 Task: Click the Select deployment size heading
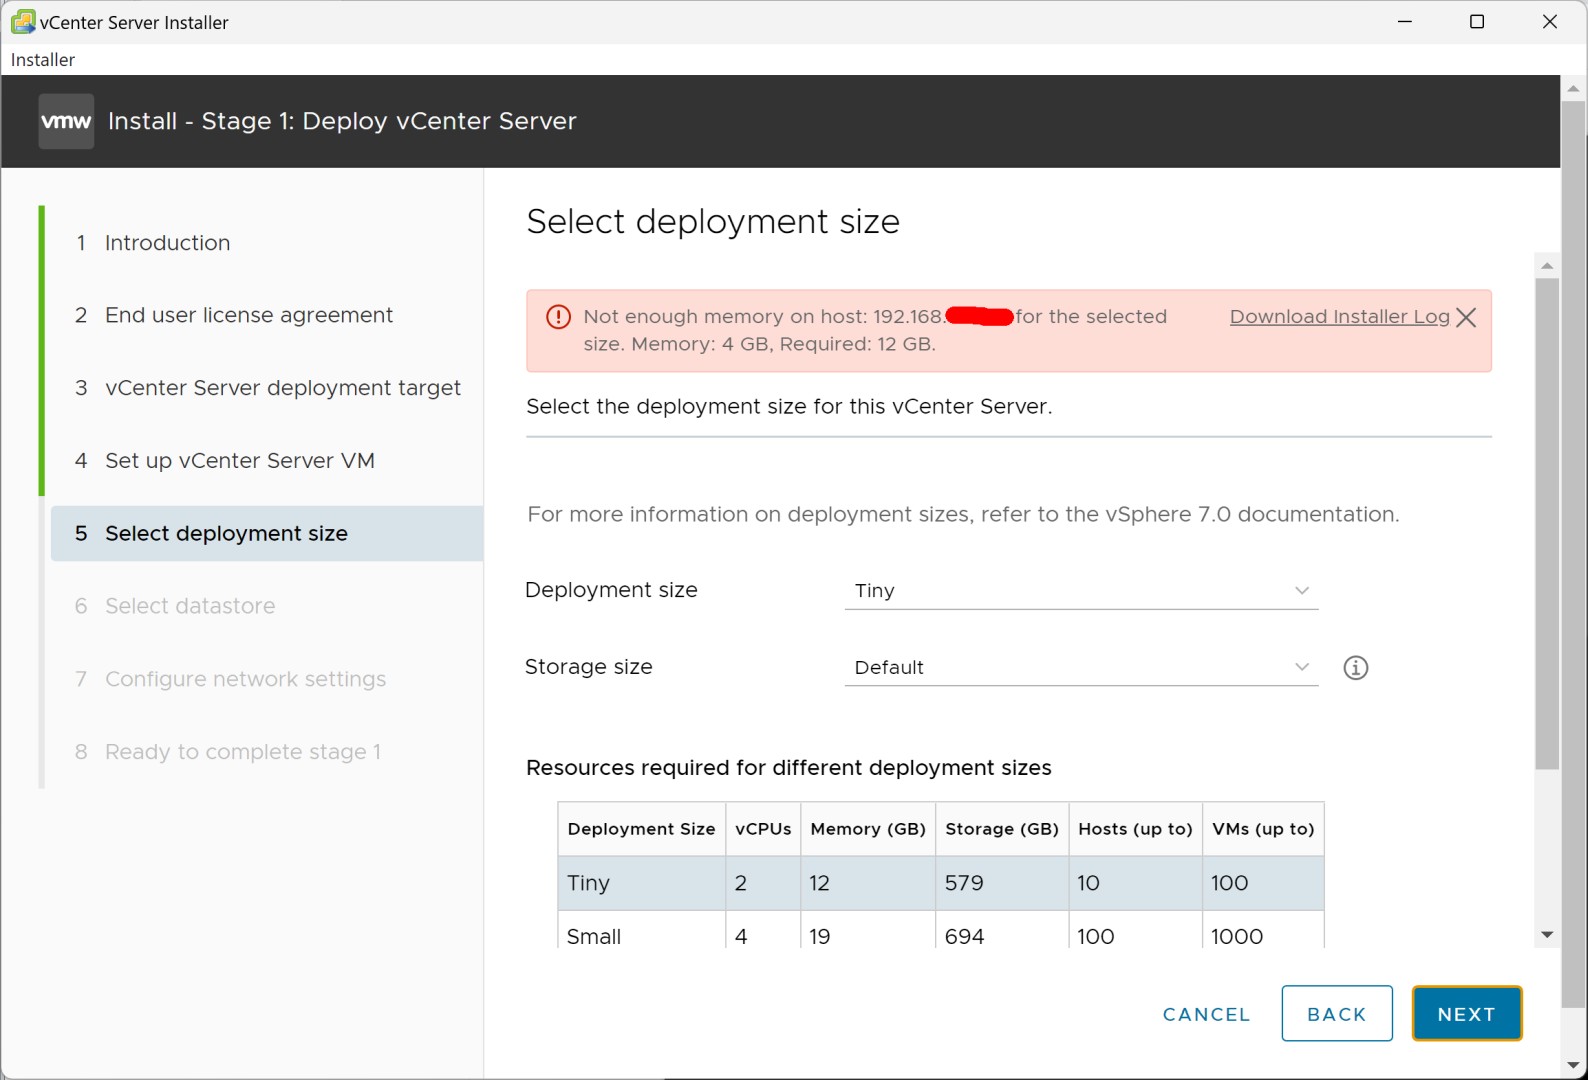713,221
